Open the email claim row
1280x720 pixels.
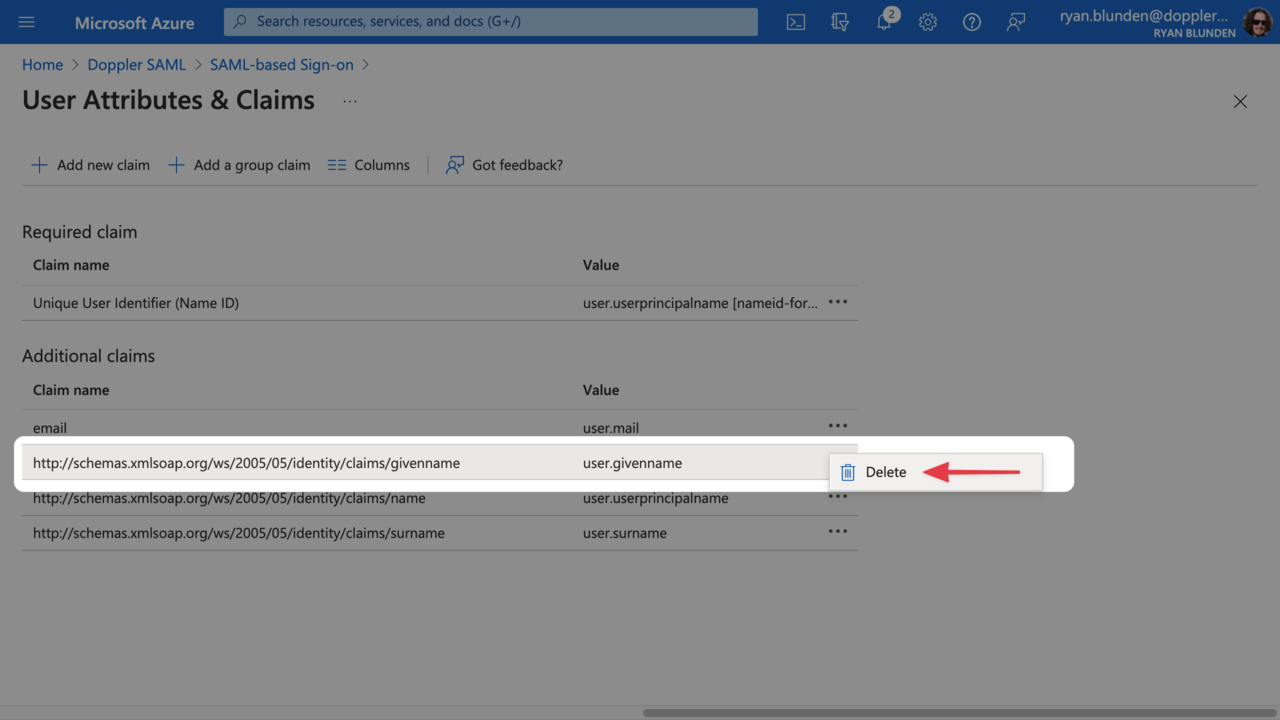[x=440, y=428]
